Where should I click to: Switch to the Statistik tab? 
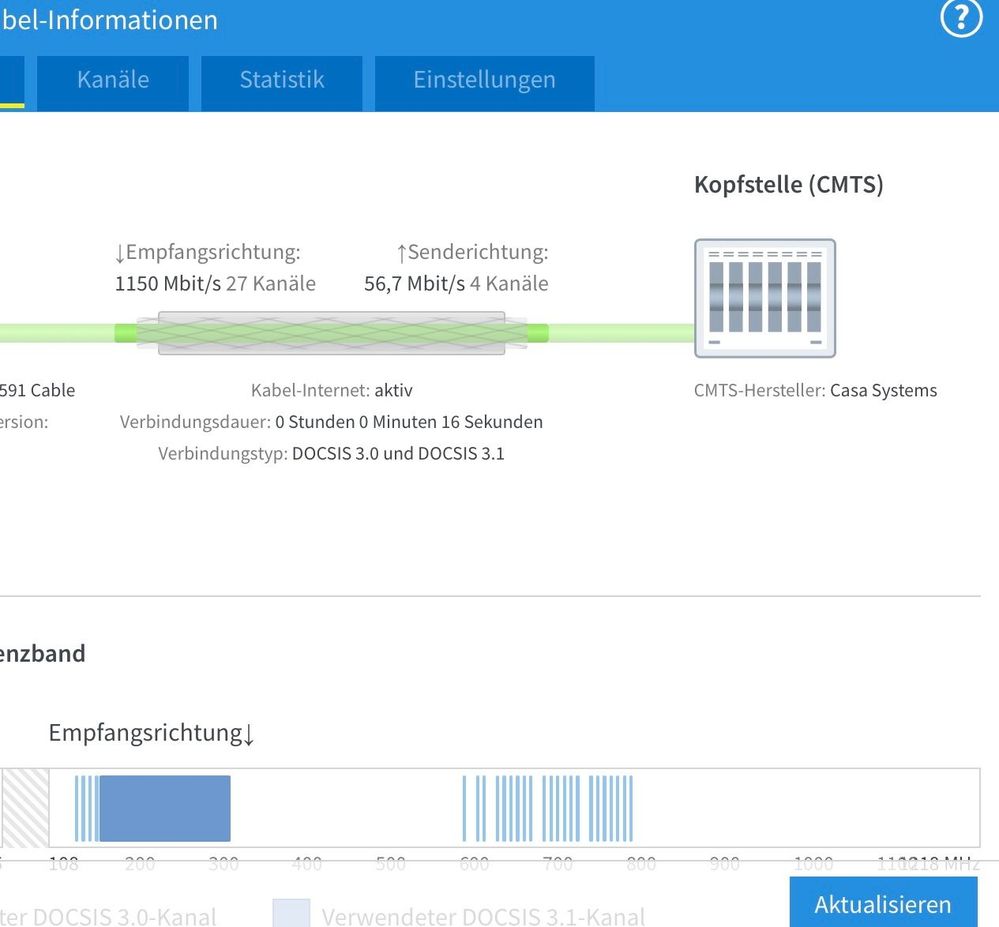(x=282, y=83)
